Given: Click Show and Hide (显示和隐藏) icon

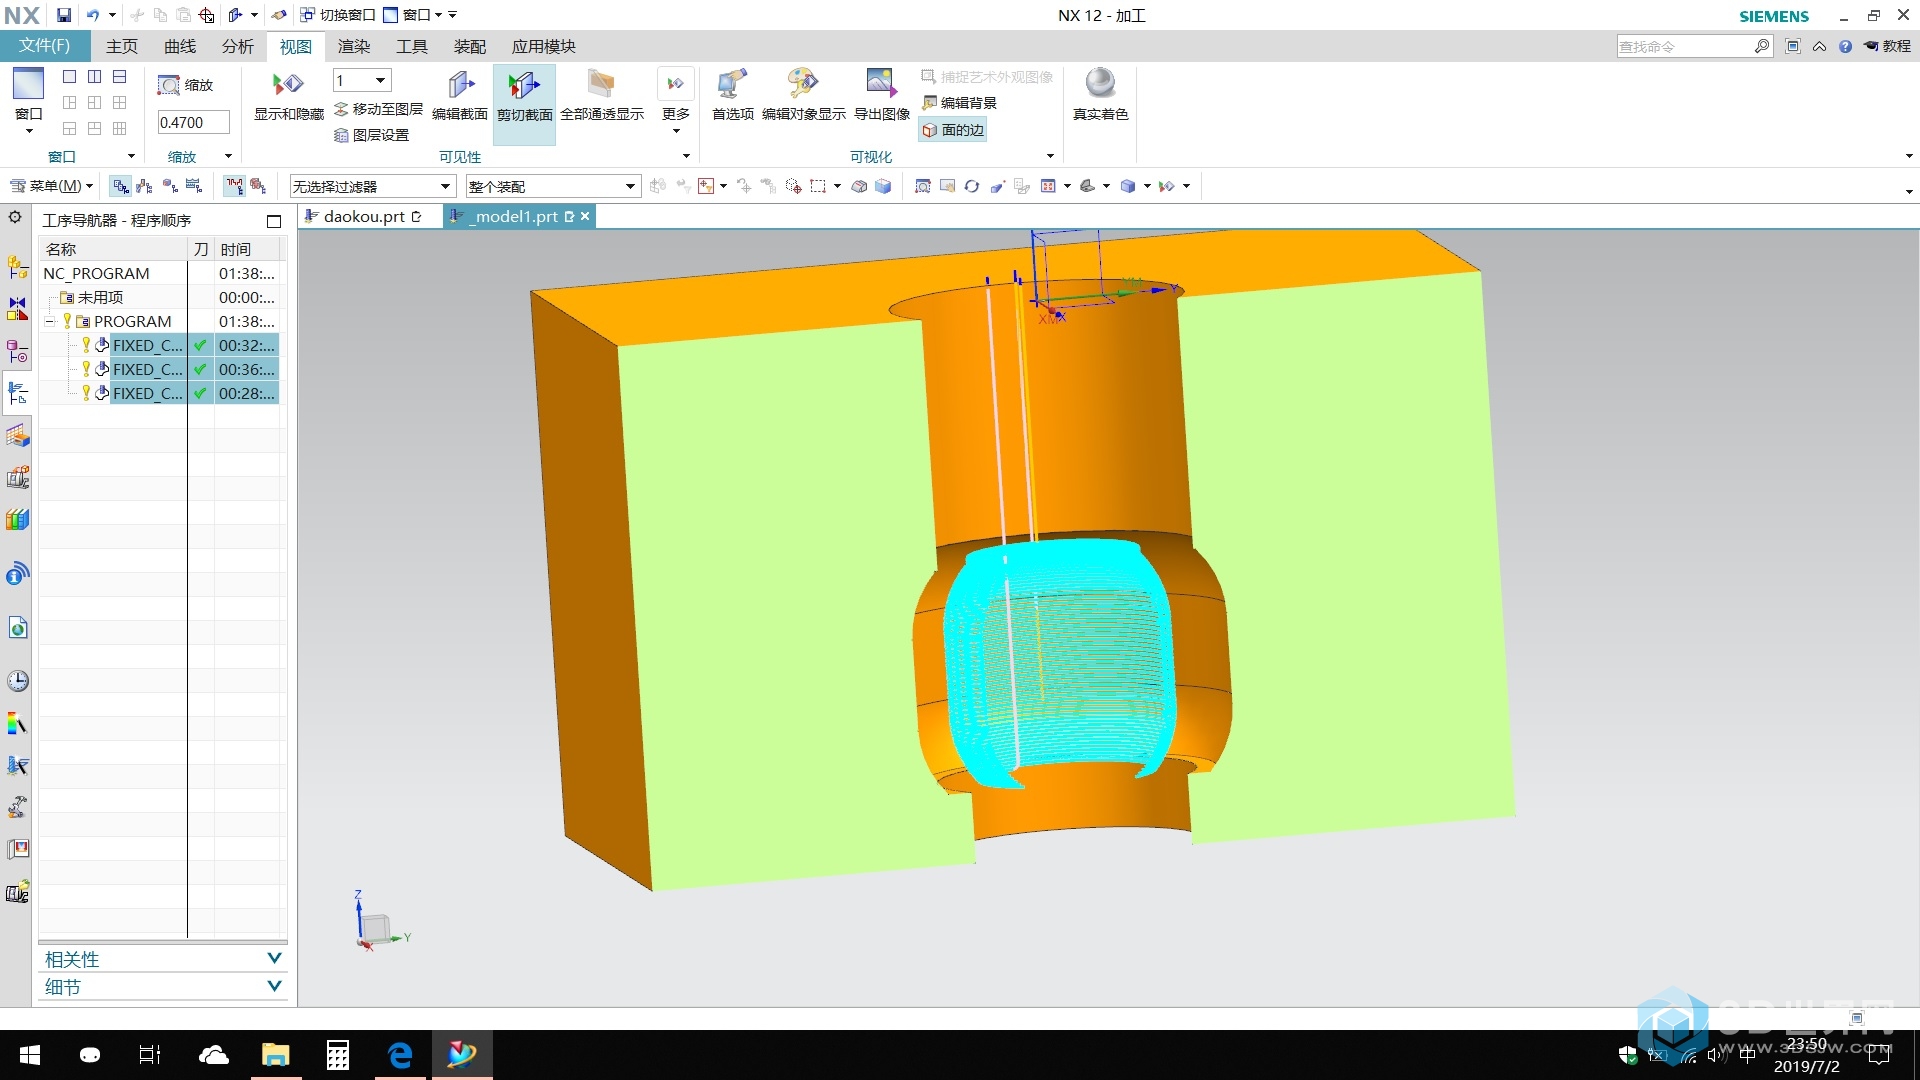Looking at the screenshot, I should tap(288, 86).
